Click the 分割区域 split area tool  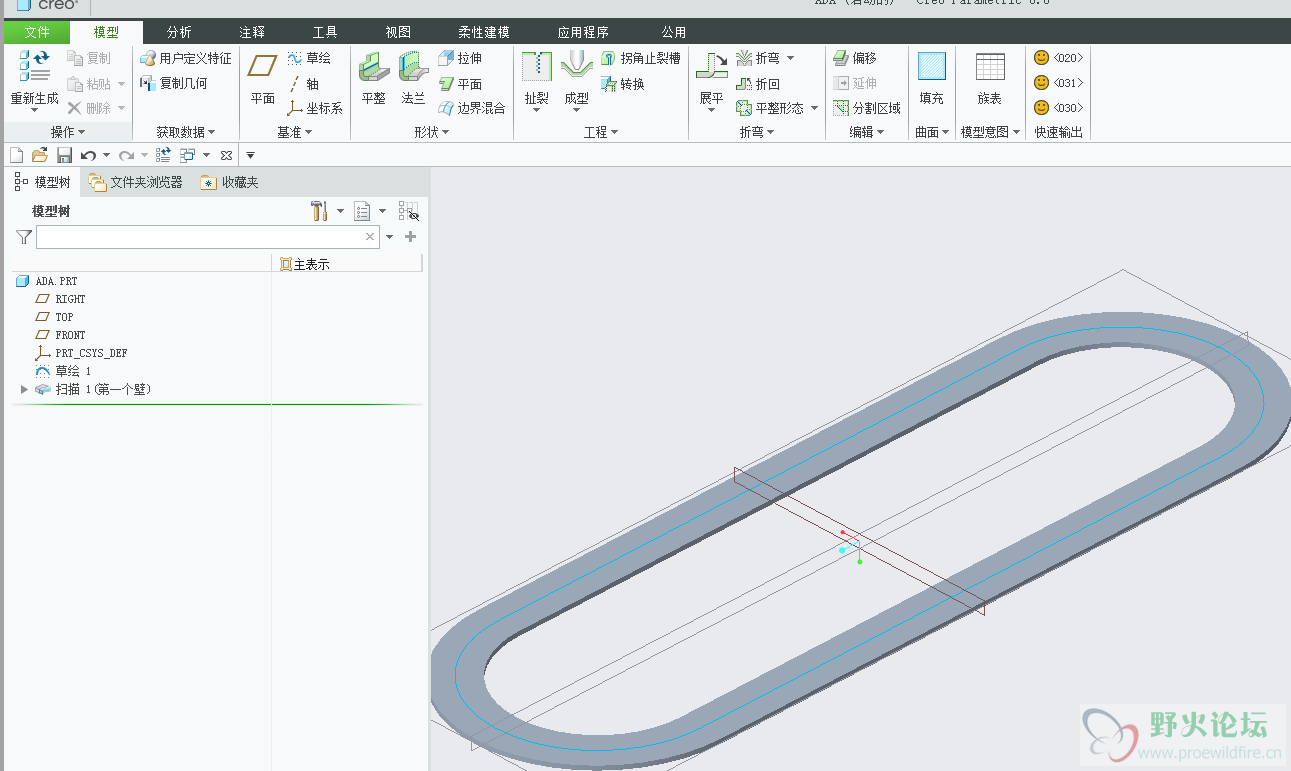[867, 108]
